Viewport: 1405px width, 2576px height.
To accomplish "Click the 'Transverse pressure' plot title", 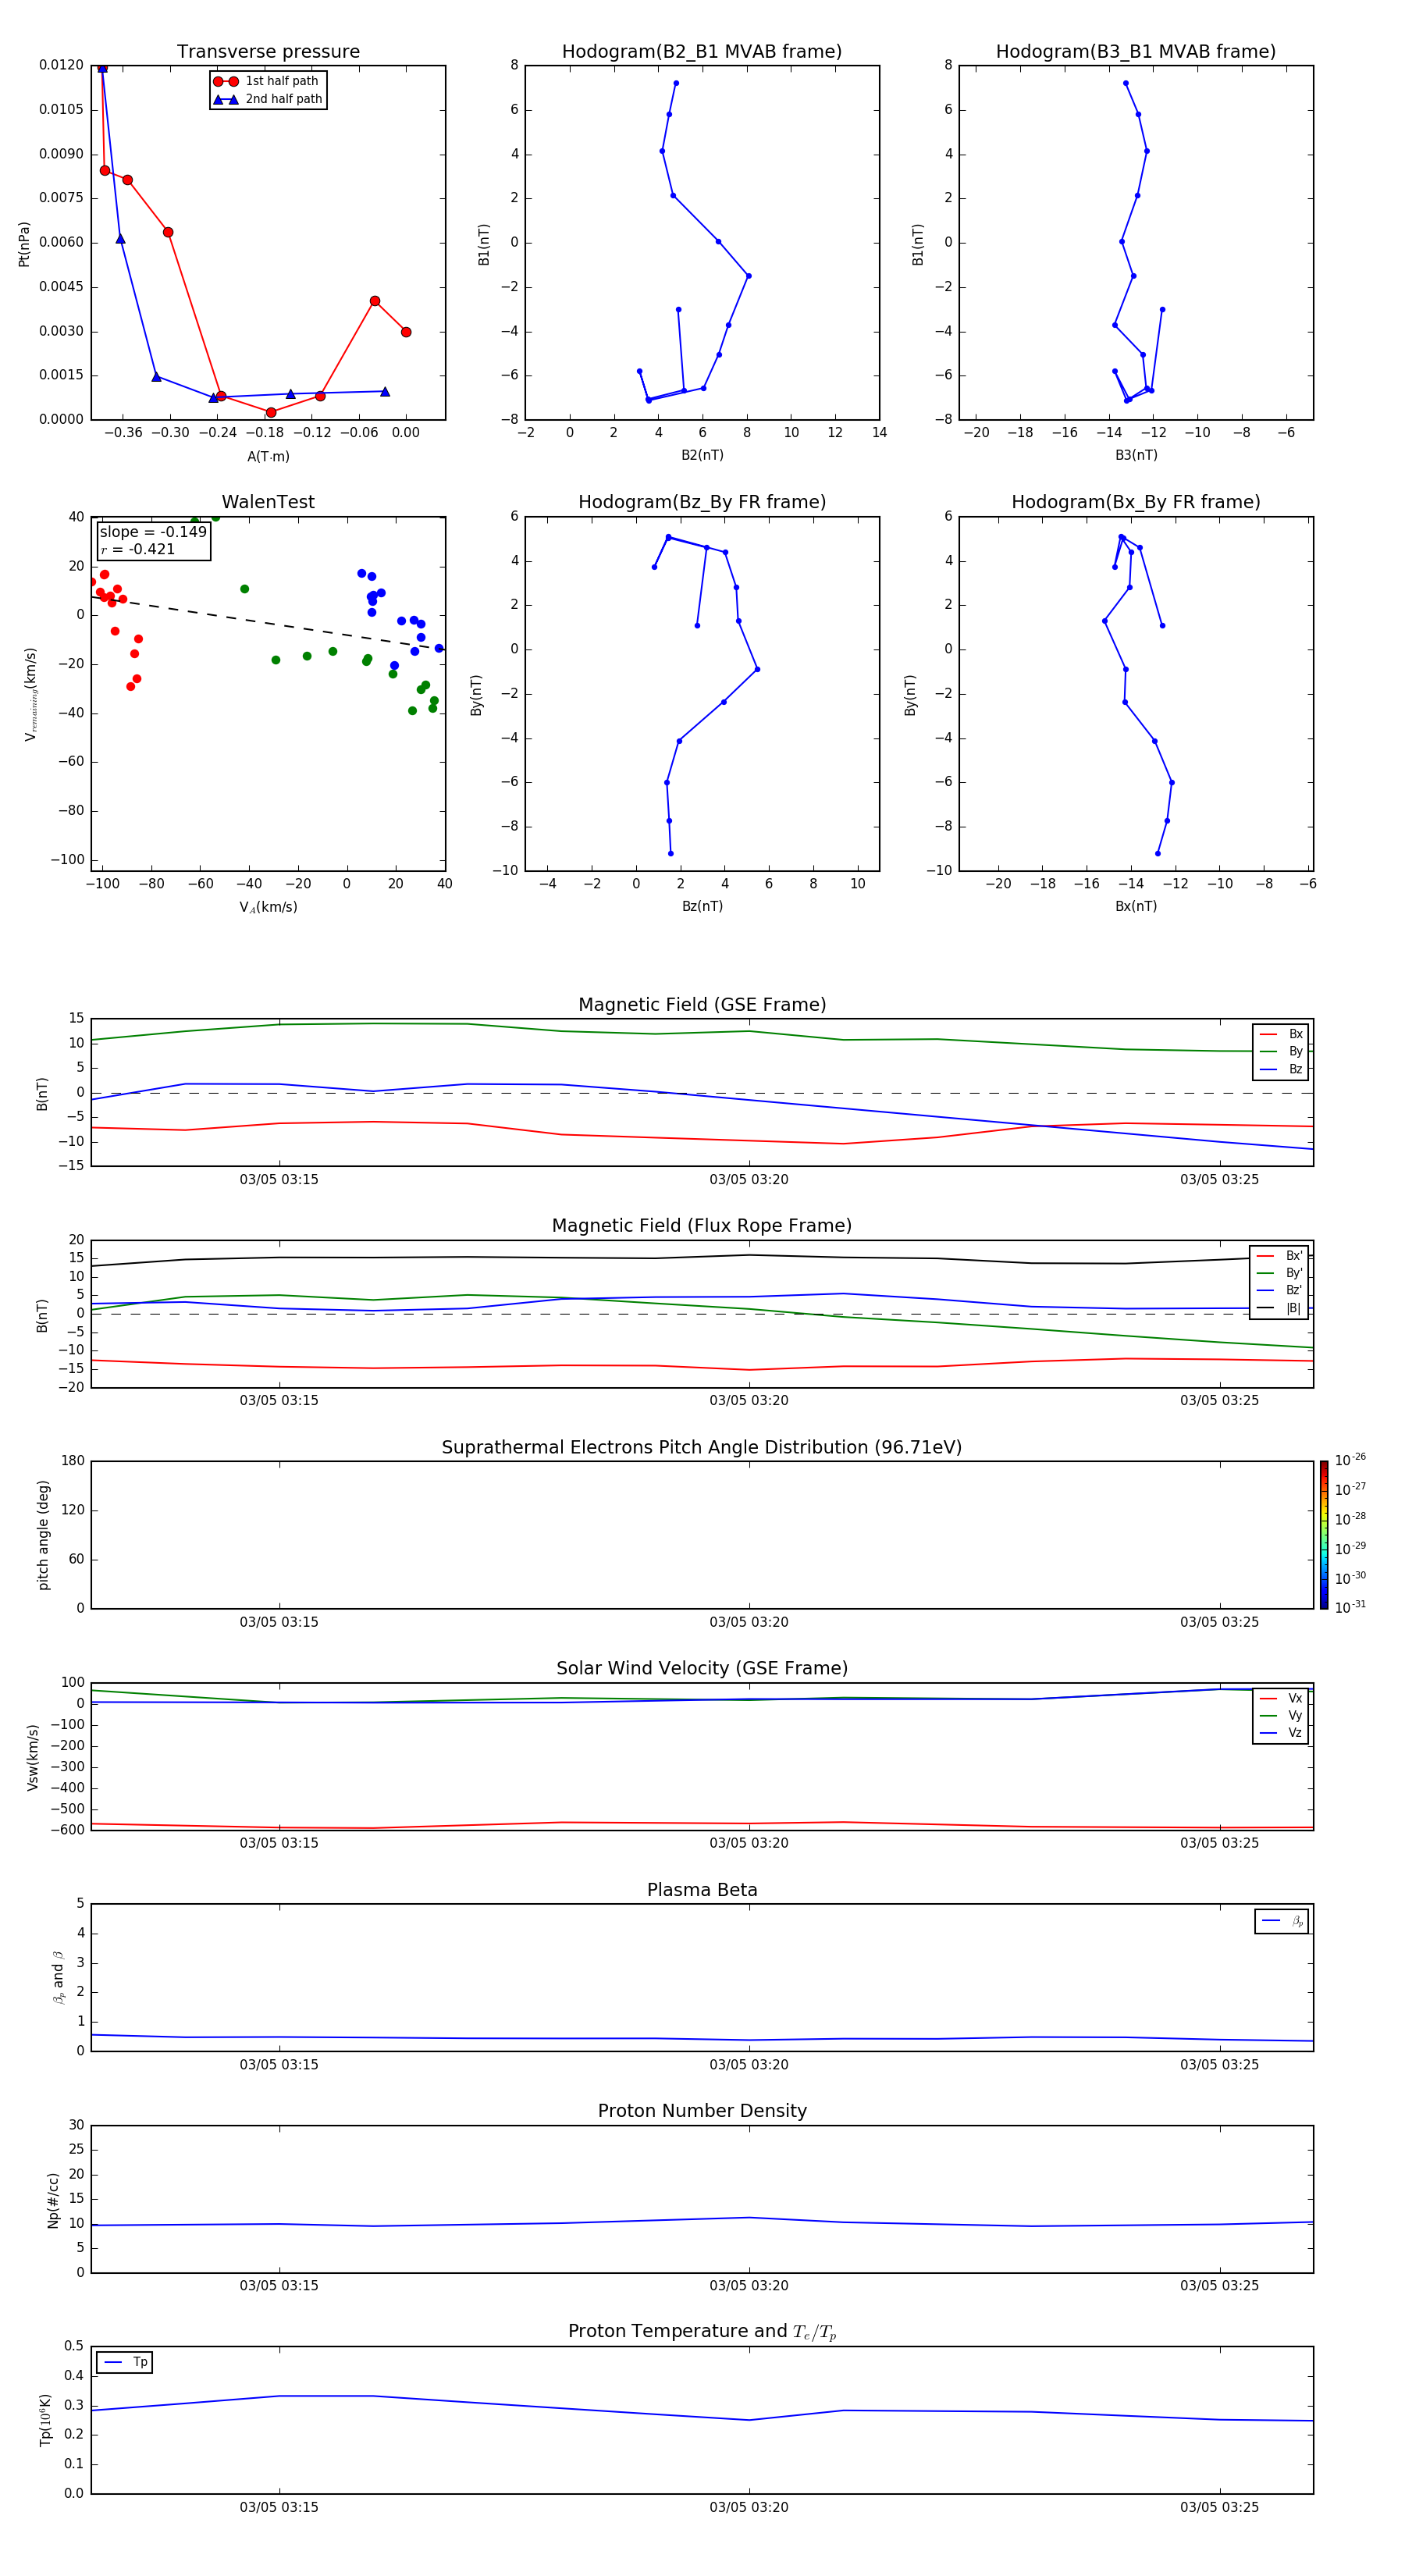I will point(268,52).
